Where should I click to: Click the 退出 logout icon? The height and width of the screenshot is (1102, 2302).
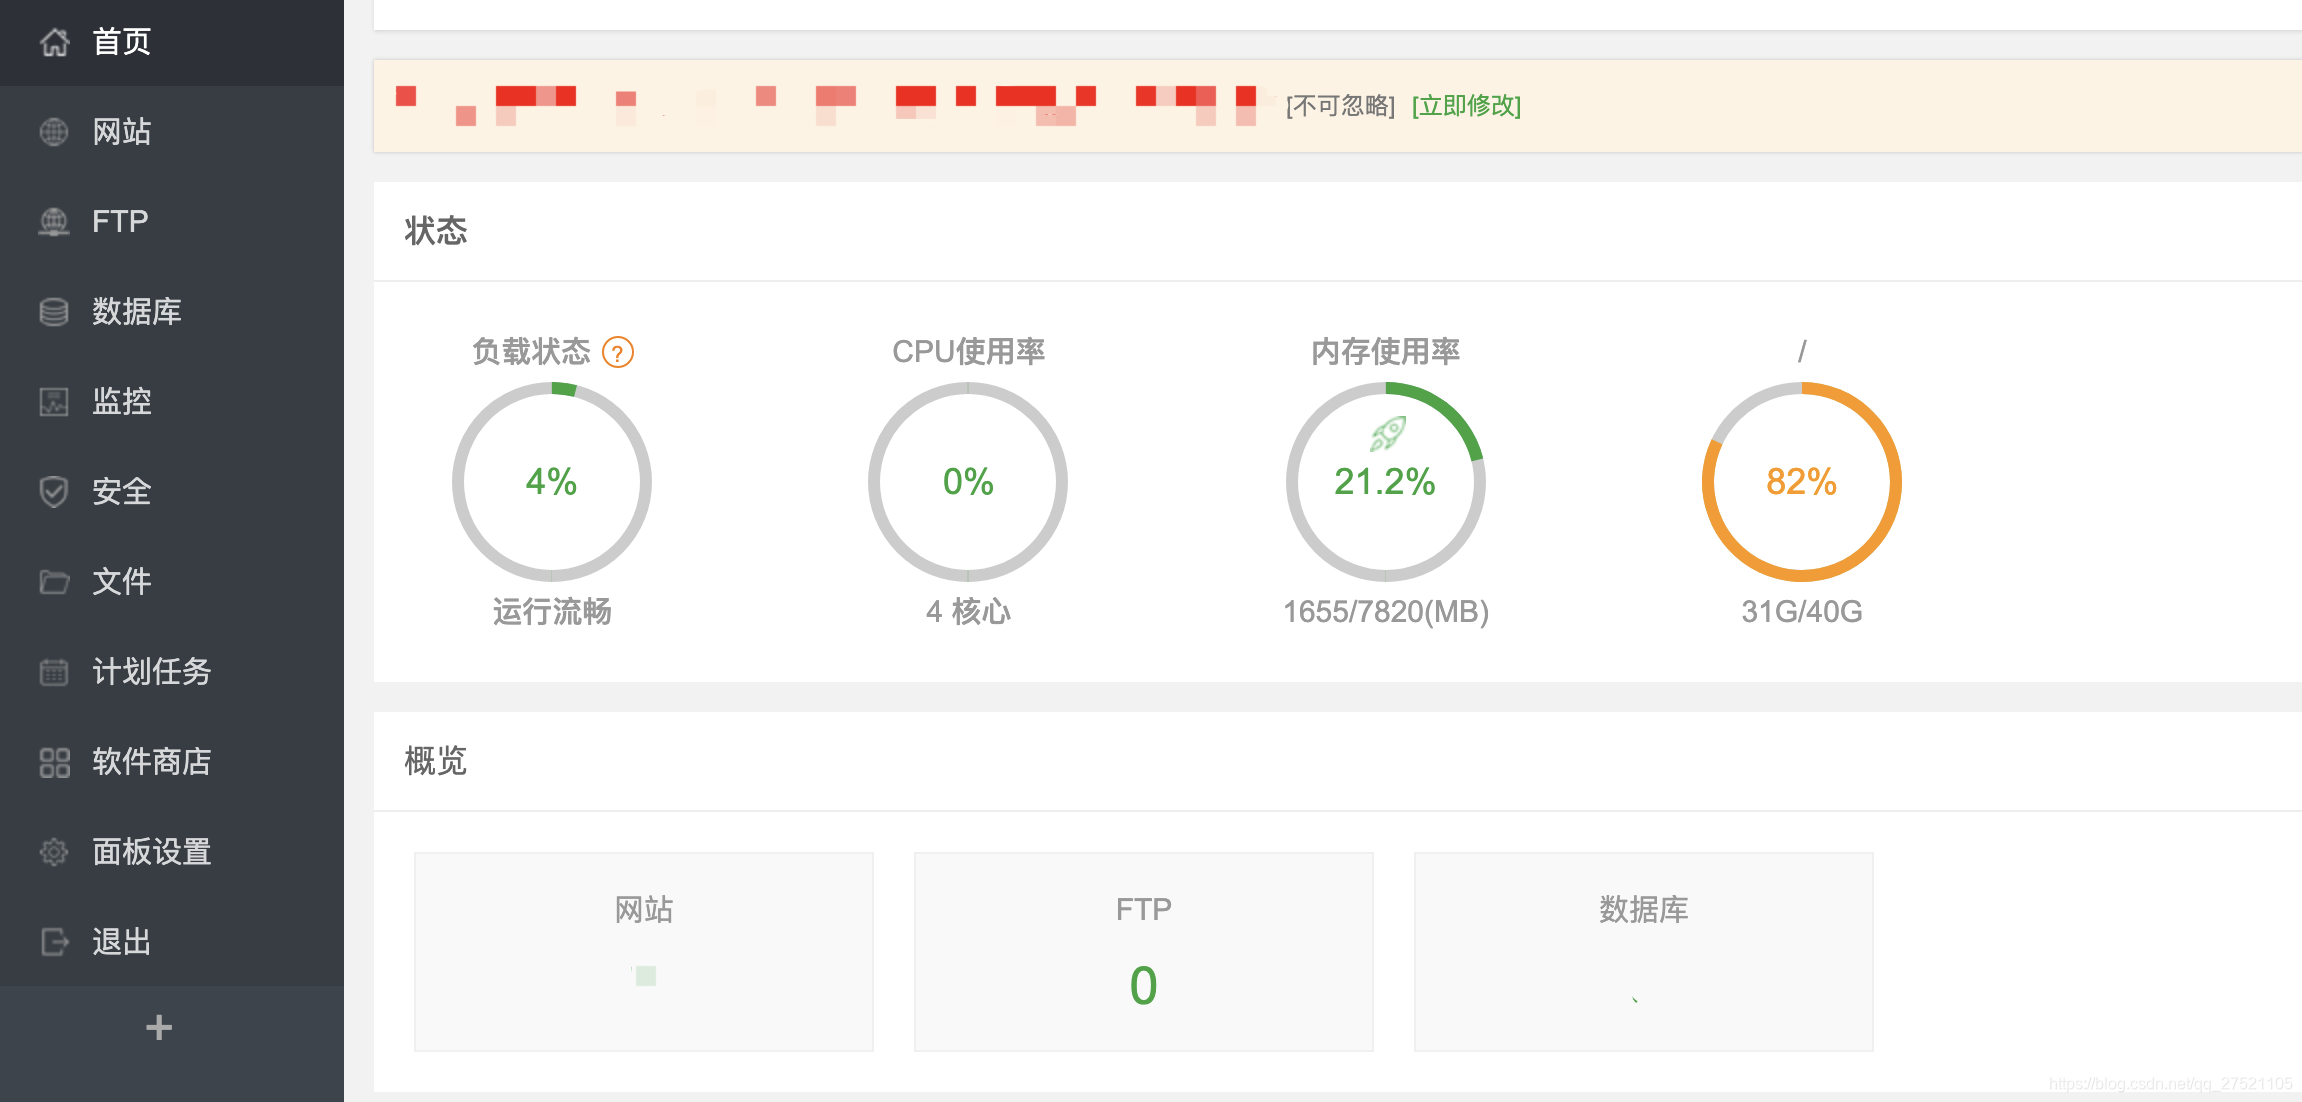pyautogui.click(x=54, y=942)
